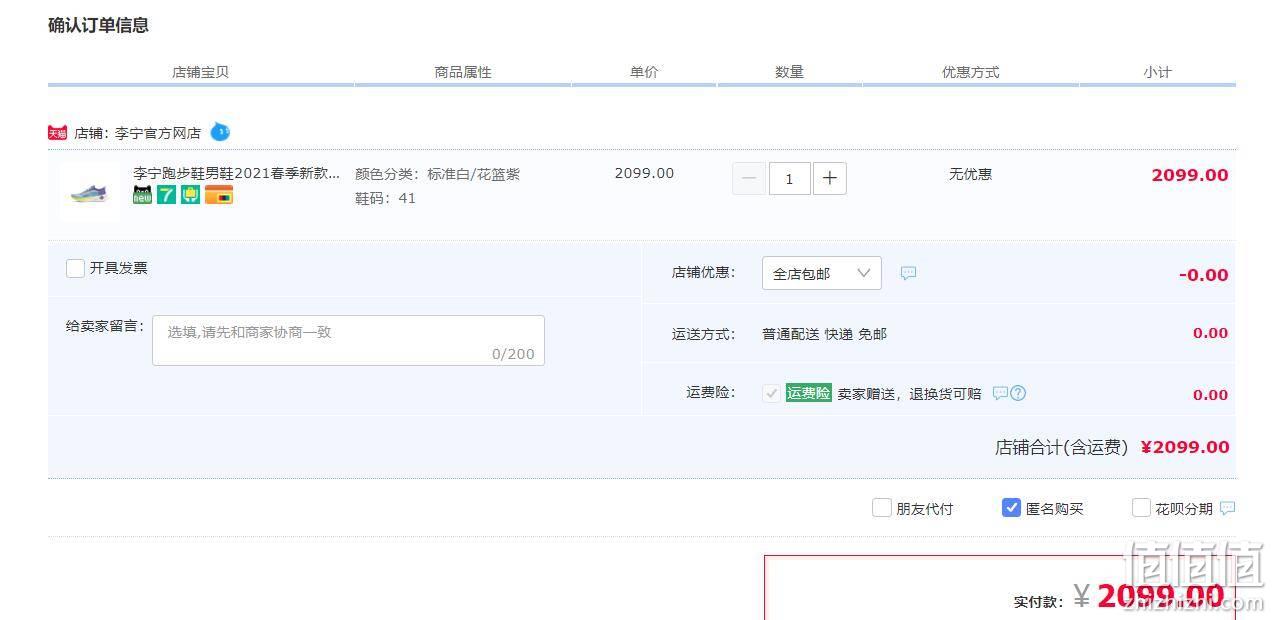Open the blue Wangwang chat icon for 李宁官方网店
1273x620 pixels.
point(220,131)
